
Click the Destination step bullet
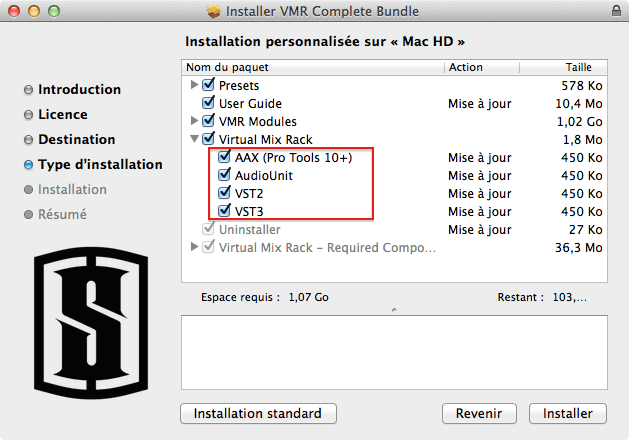(28, 140)
